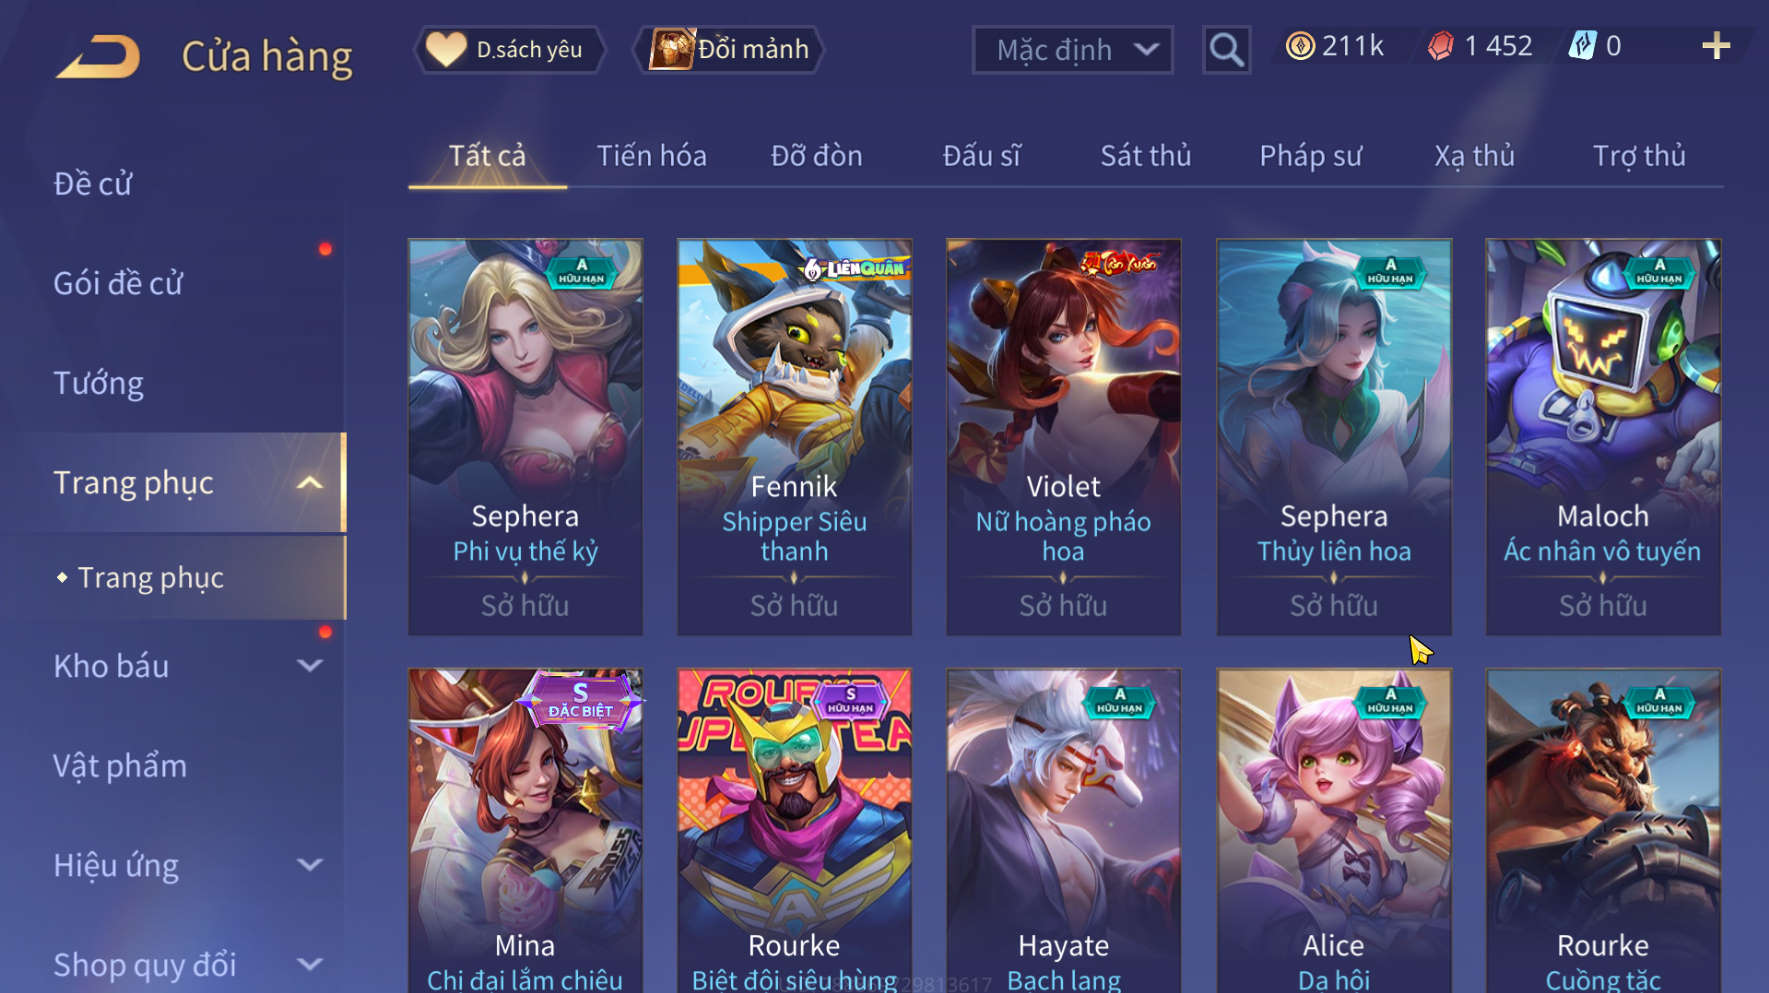This screenshot has height=993, width=1769.
Task: Expand the Hiệu ứng sidebar section
Action: [x=310, y=865]
